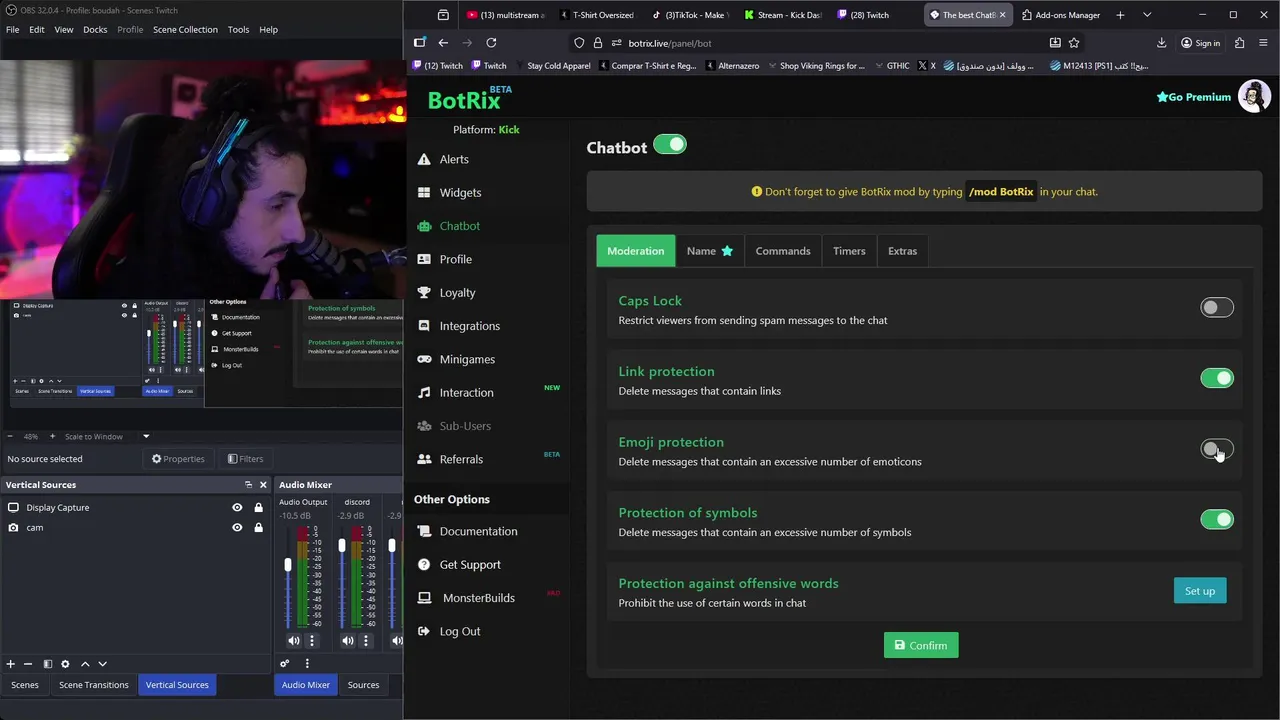Open discord channel options menu
The image size is (1280, 720).
[365, 641]
